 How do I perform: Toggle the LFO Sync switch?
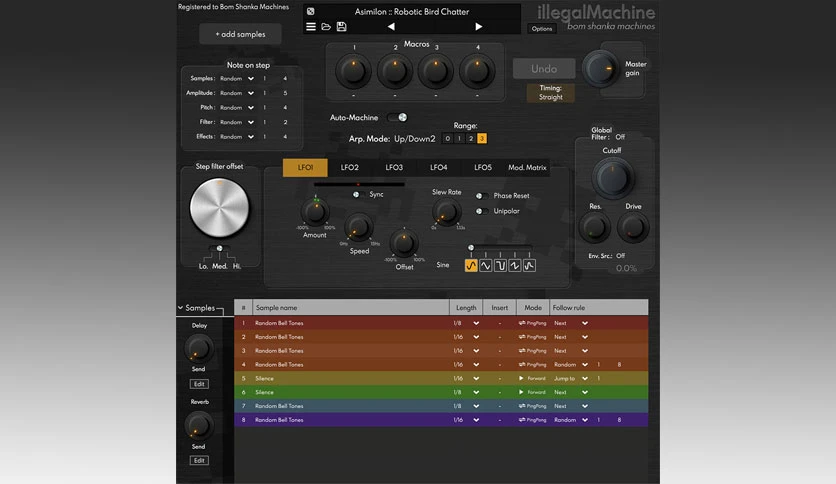(358, 195)
